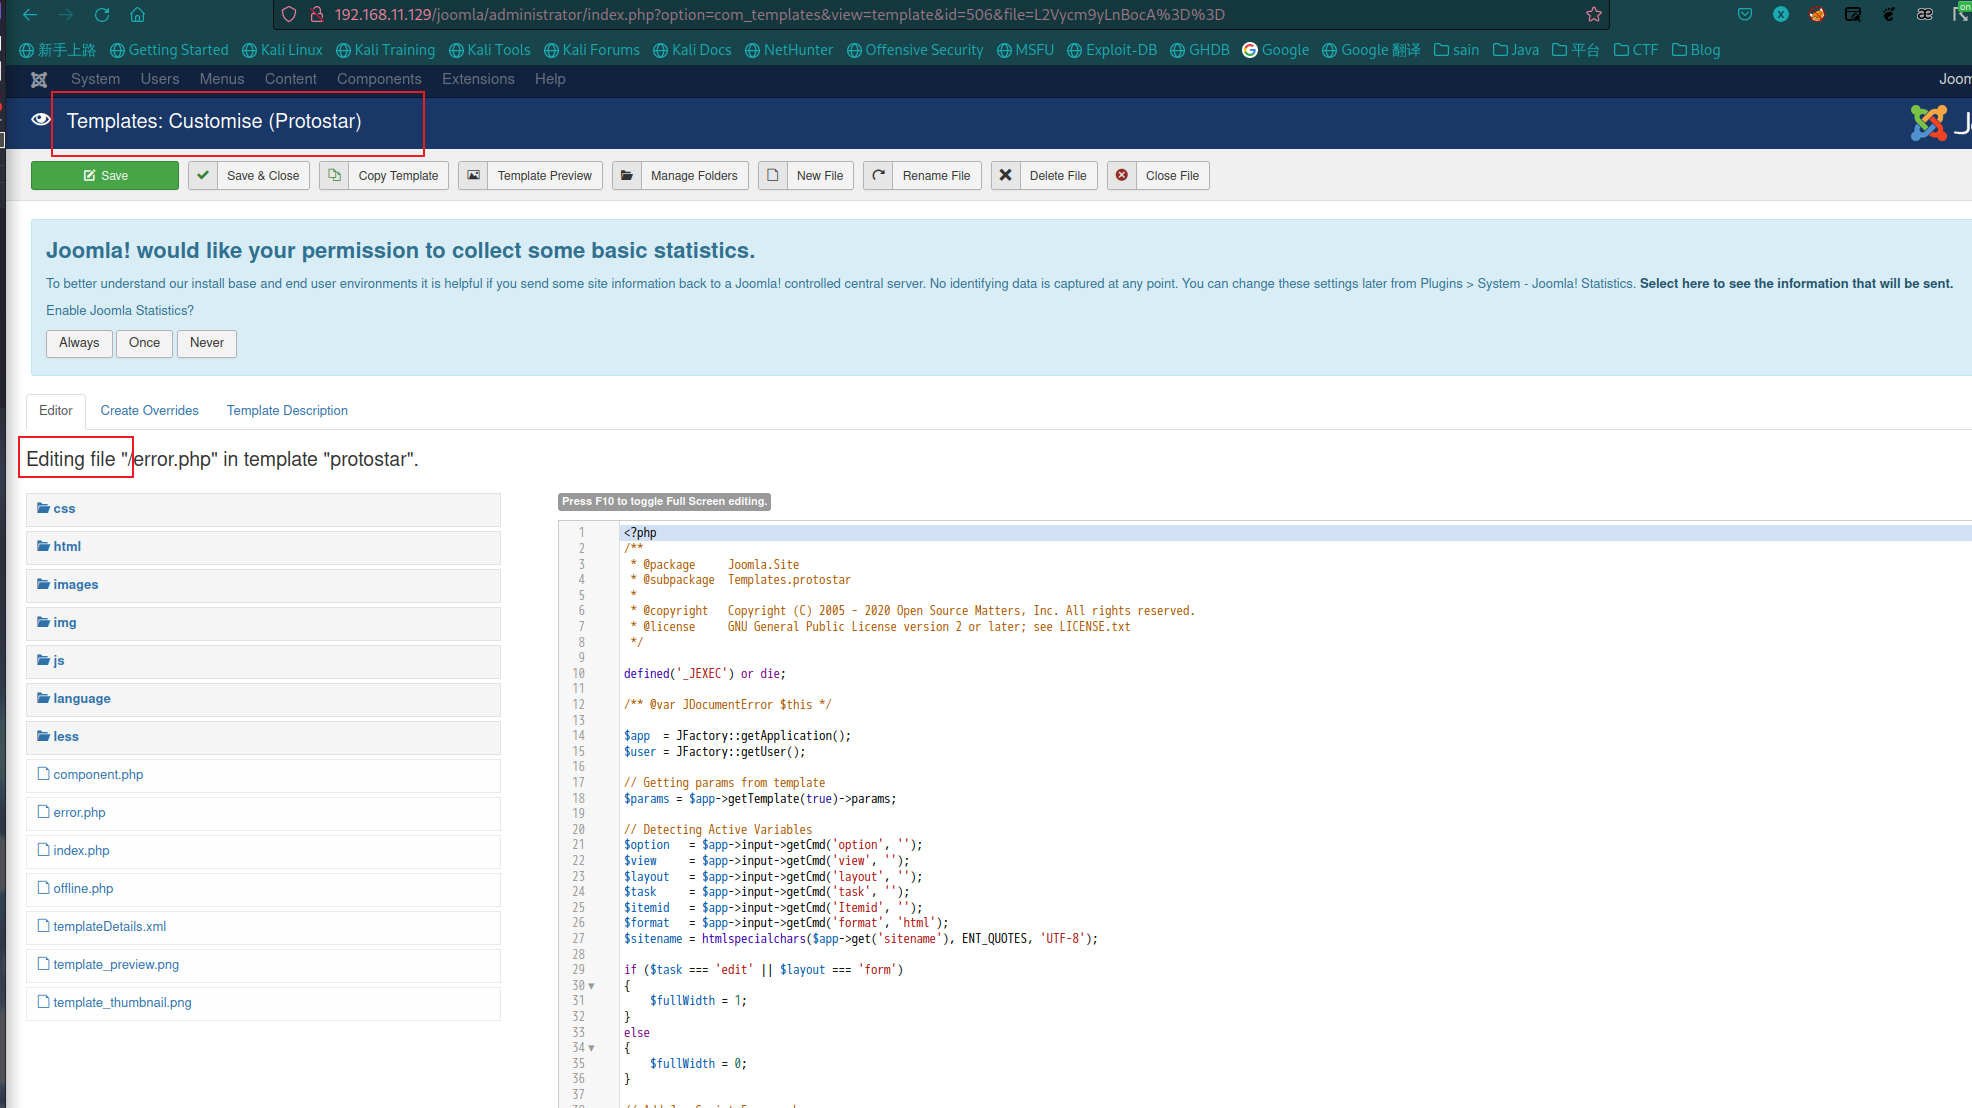Open the System menu
The image size is (1972, 1108).
tap(95, 79)
